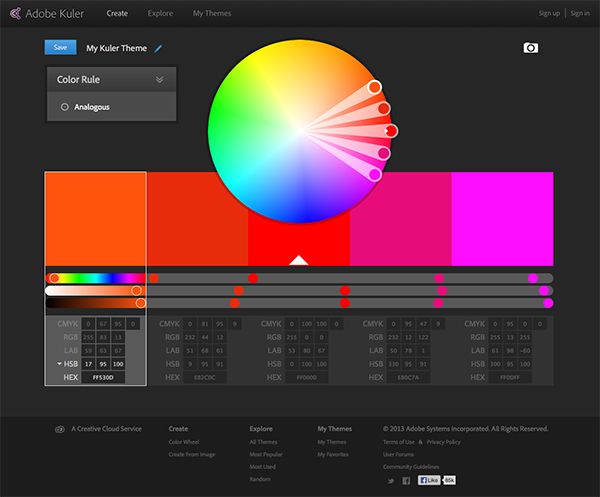The width and height of the screenshot is (600, 497).
Task: Select the red base handle on color wheel
Action: coord(391,131)
